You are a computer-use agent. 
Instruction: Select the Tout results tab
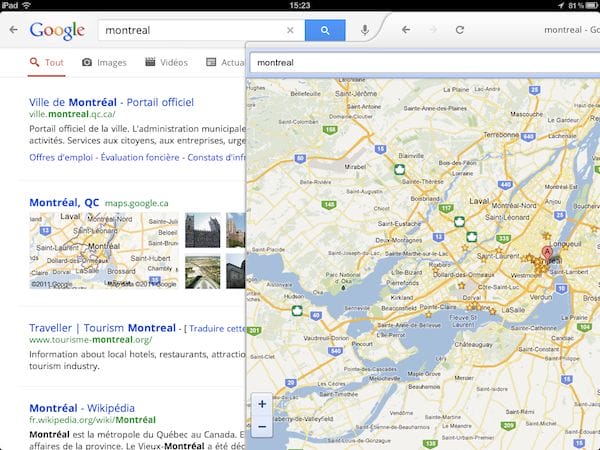[x=46, y=62]
